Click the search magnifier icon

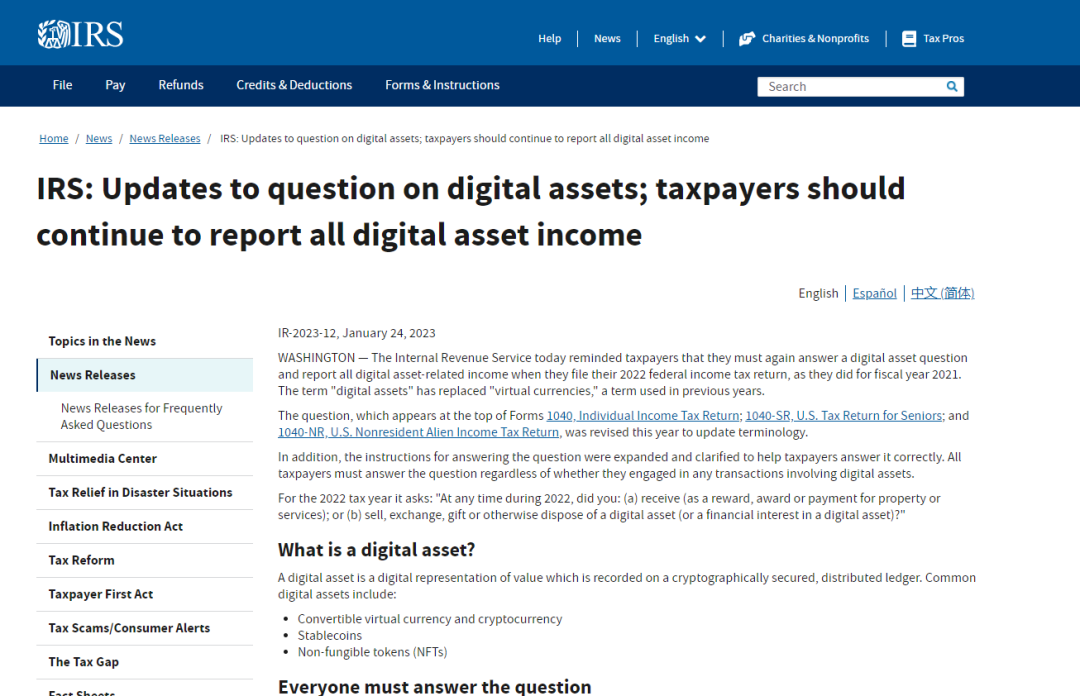pos(952,86)
